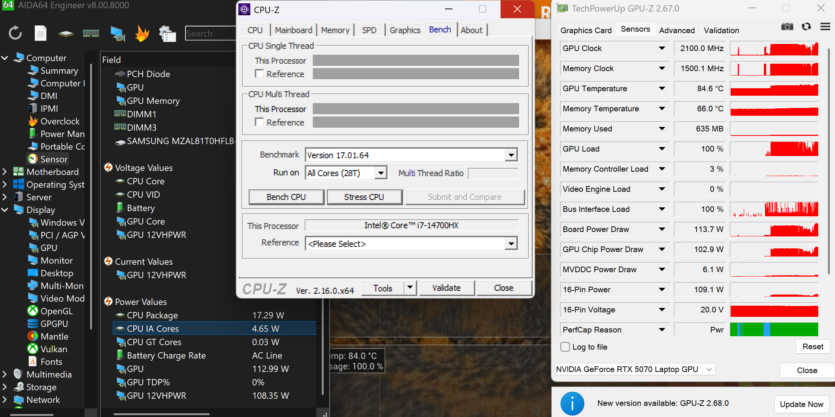Switch to the Memory tab in CPU-Z

(335, 30)
